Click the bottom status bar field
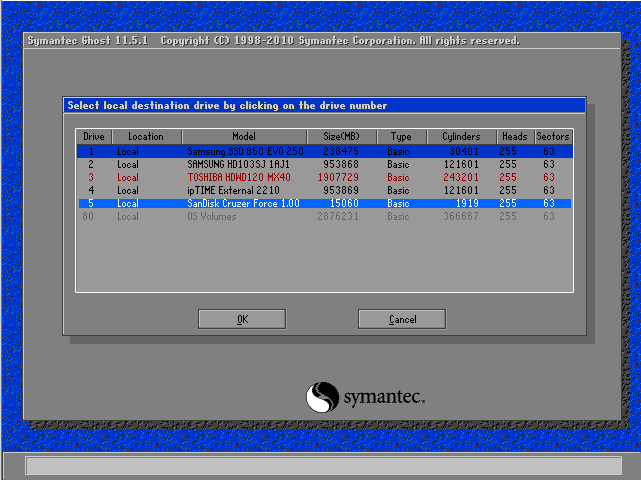This screenshot has width=641, height=480. [323, 466]
